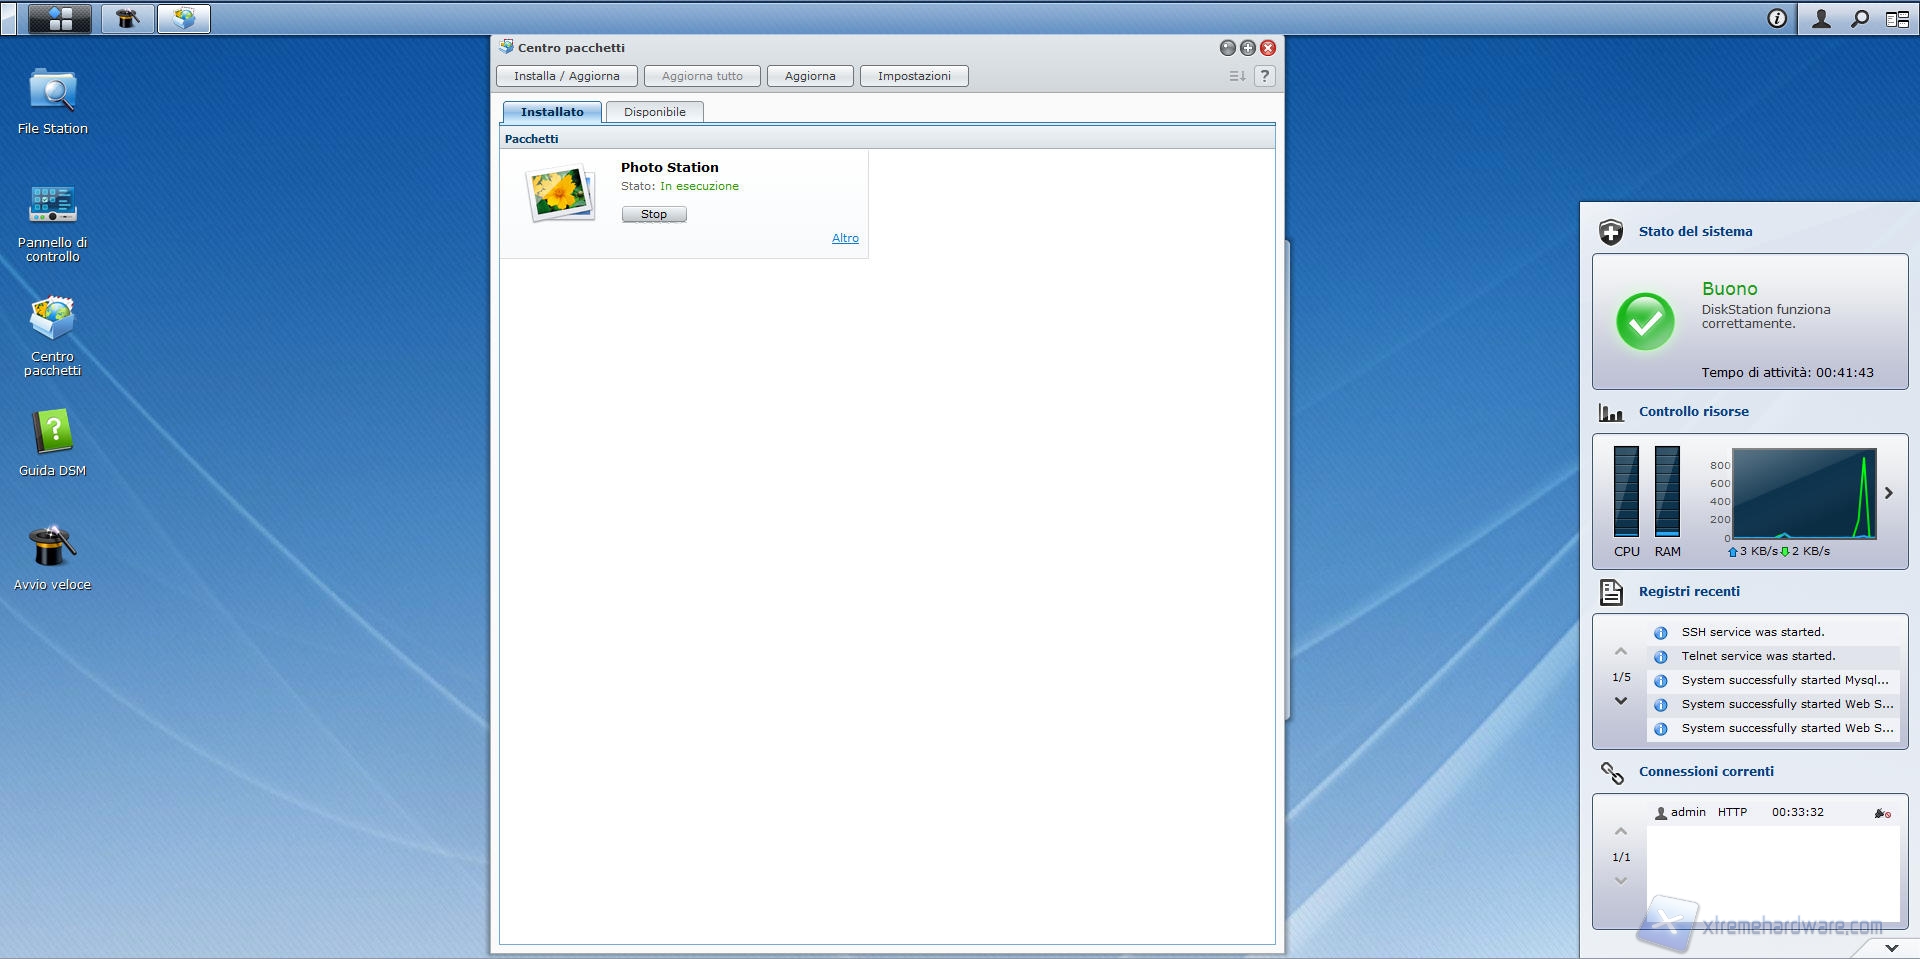Viewport: 1920px width, 959px height.
Task: Select the Installato tab
Action: (x=552, y=112)
